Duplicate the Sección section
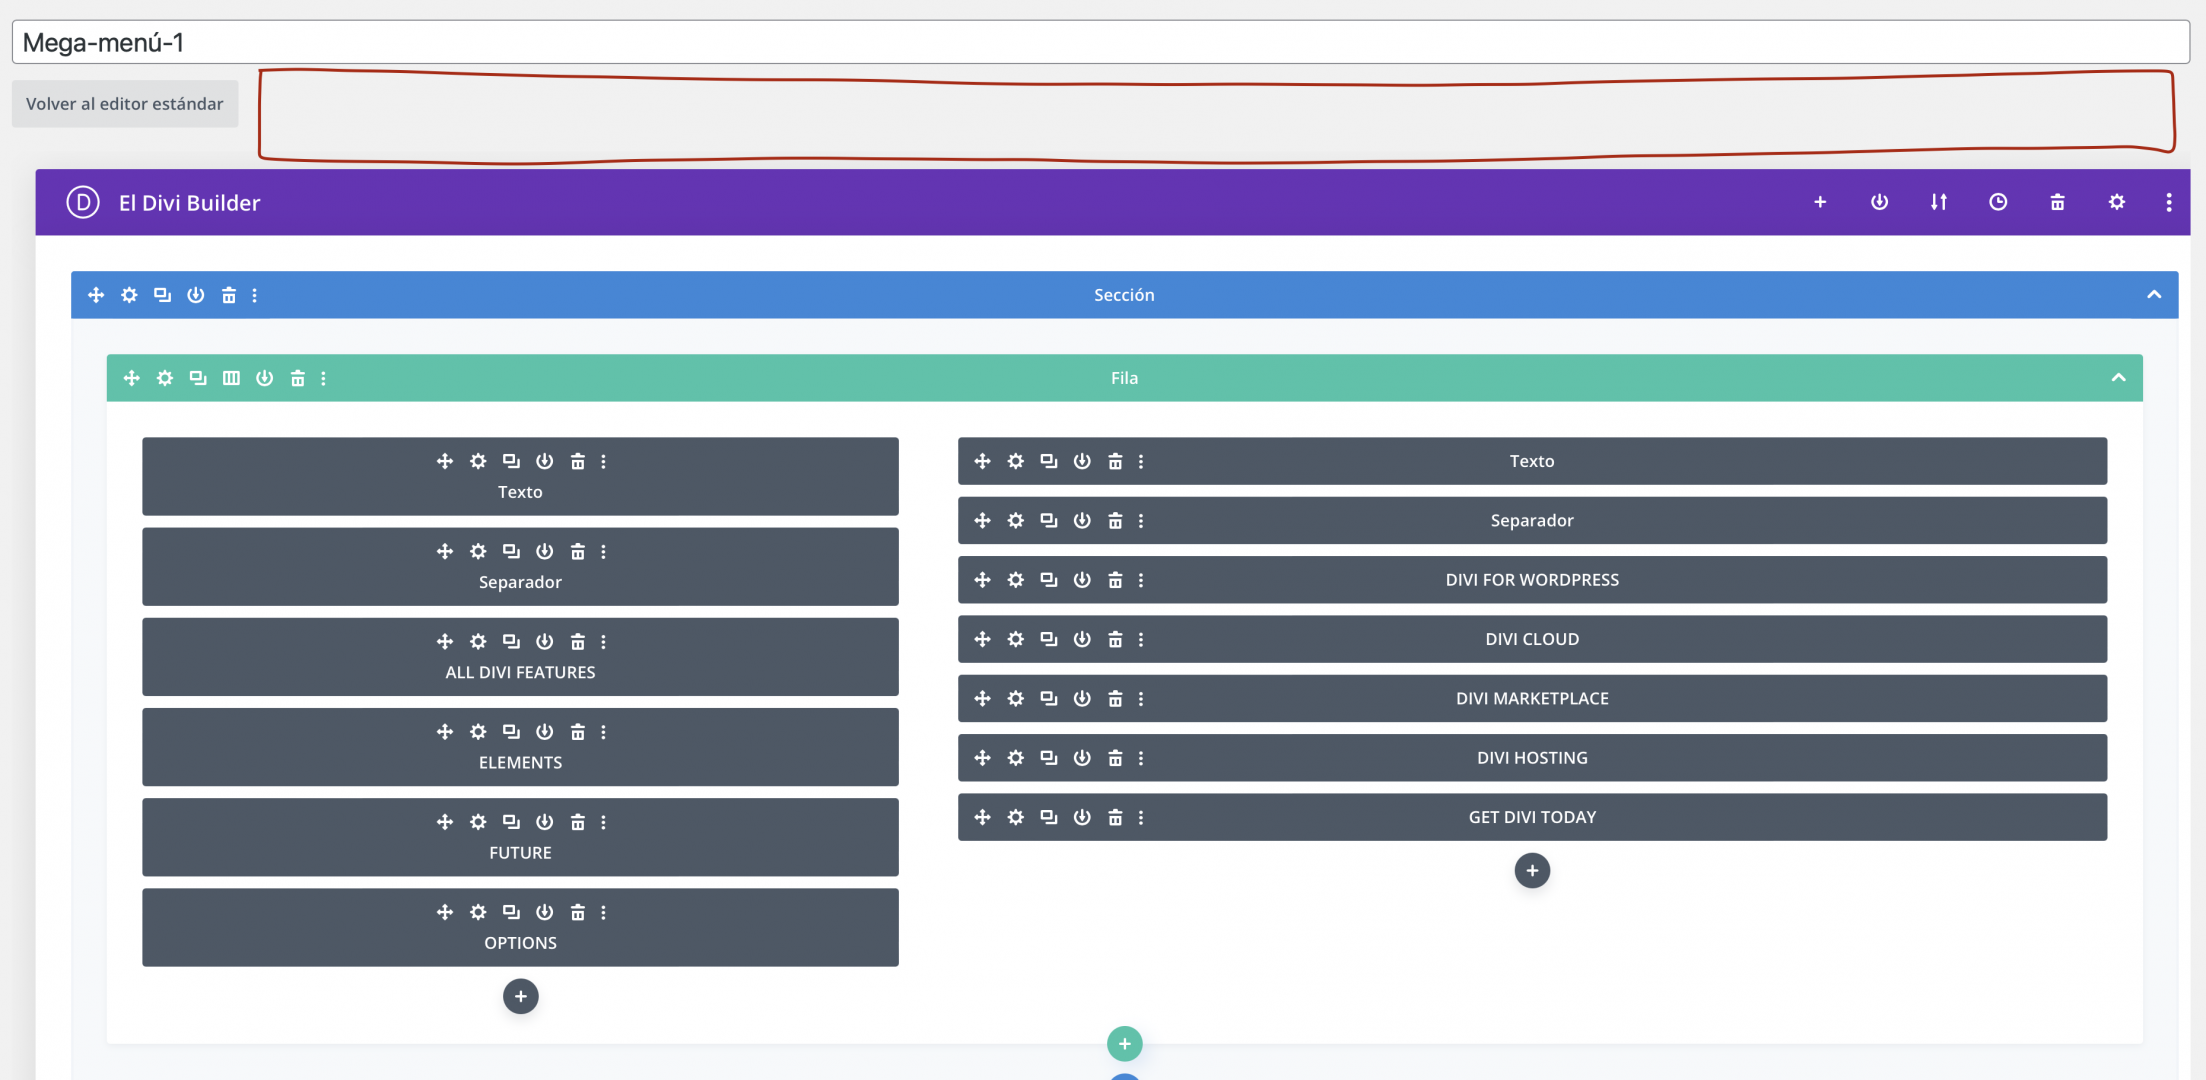 coord(162,295)
